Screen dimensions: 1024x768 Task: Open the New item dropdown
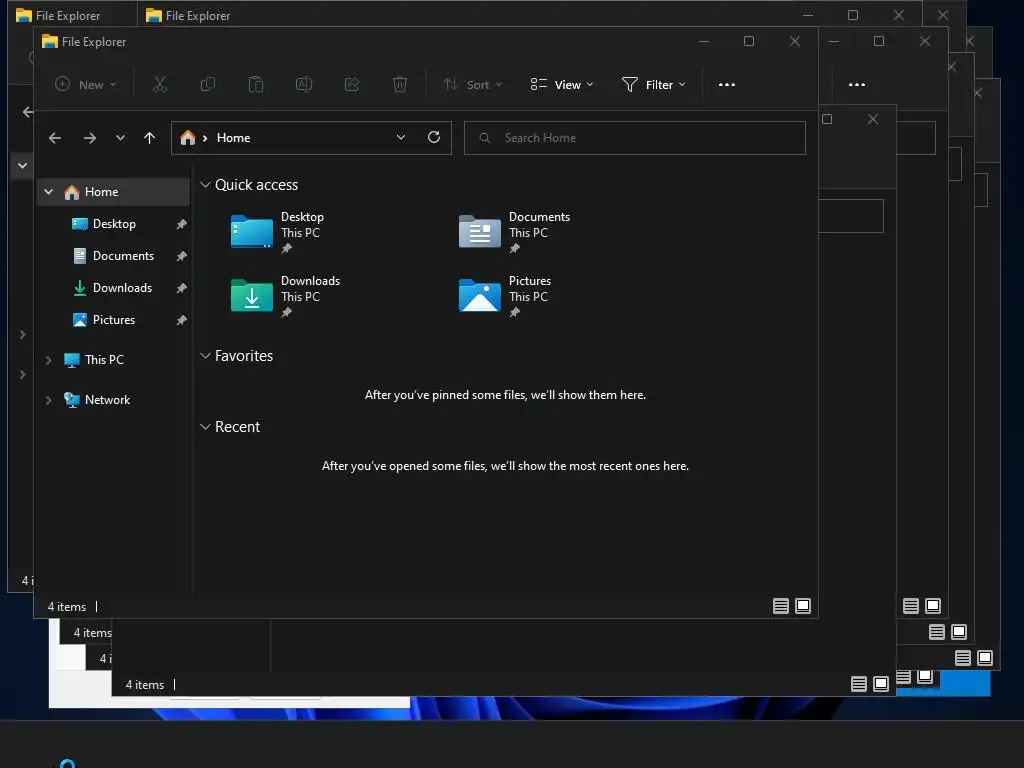click(86, 84)
